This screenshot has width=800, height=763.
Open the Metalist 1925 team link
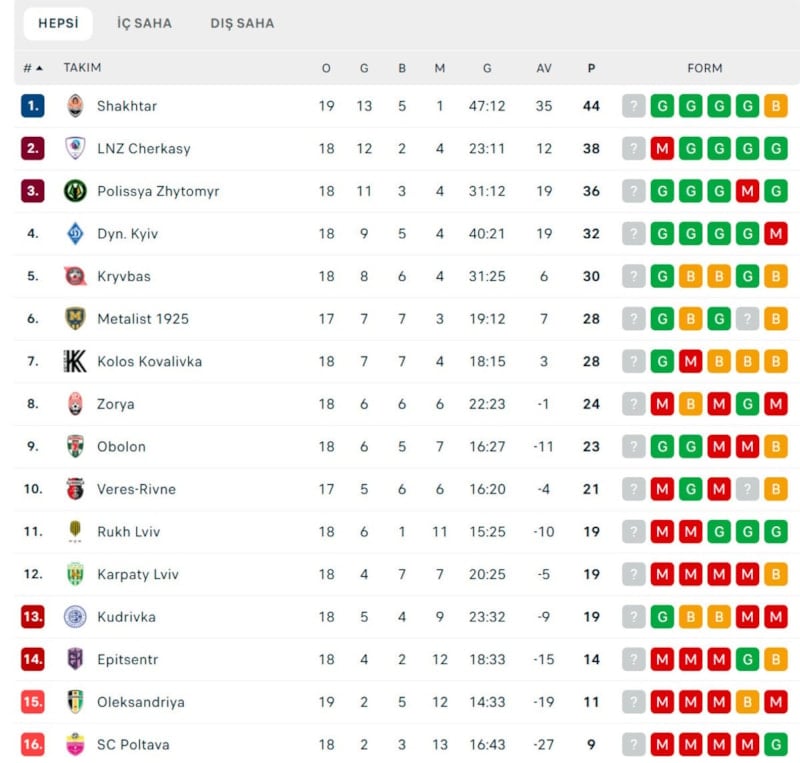click(143, 319)
